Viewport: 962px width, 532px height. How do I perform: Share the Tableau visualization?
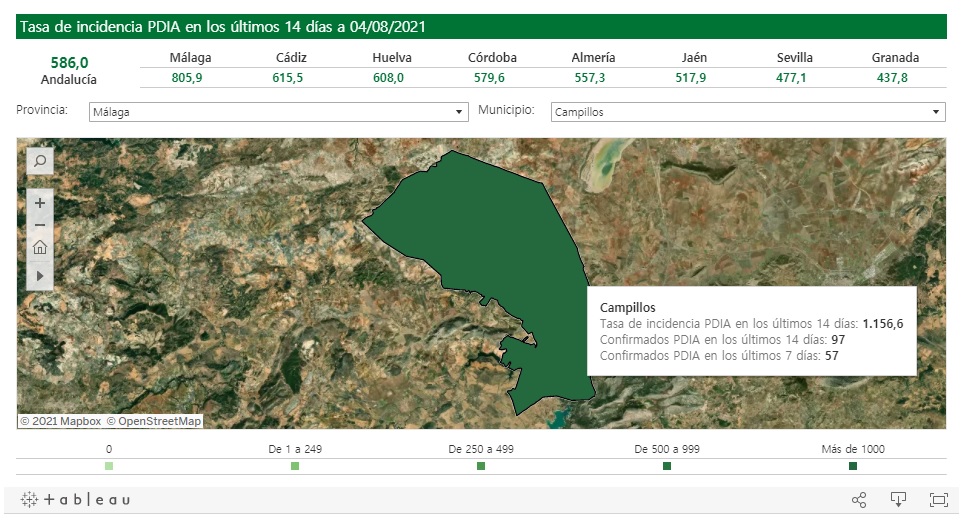tap(859, 499)
